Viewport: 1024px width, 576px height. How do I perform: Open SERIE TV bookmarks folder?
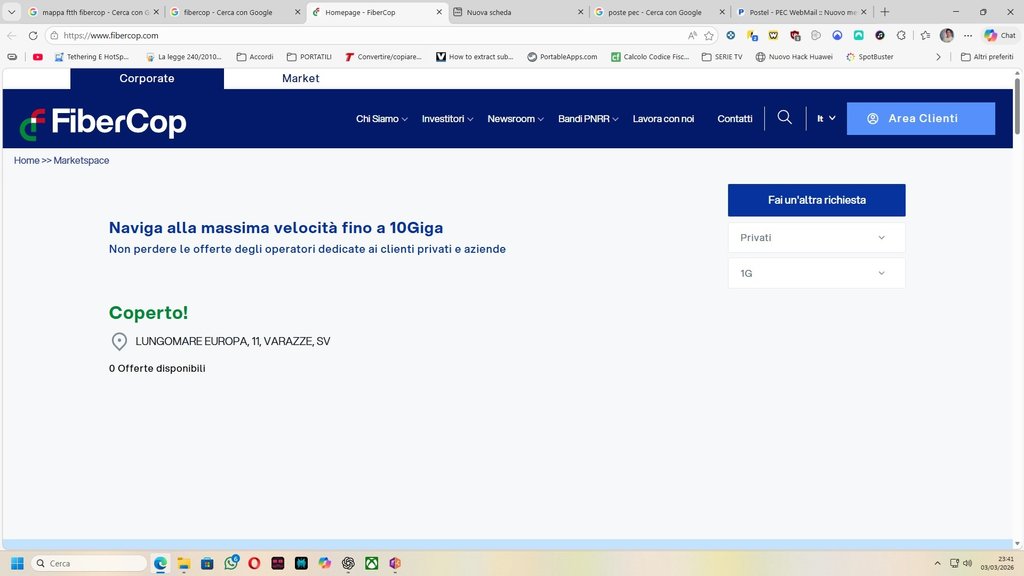pos(722,57)
